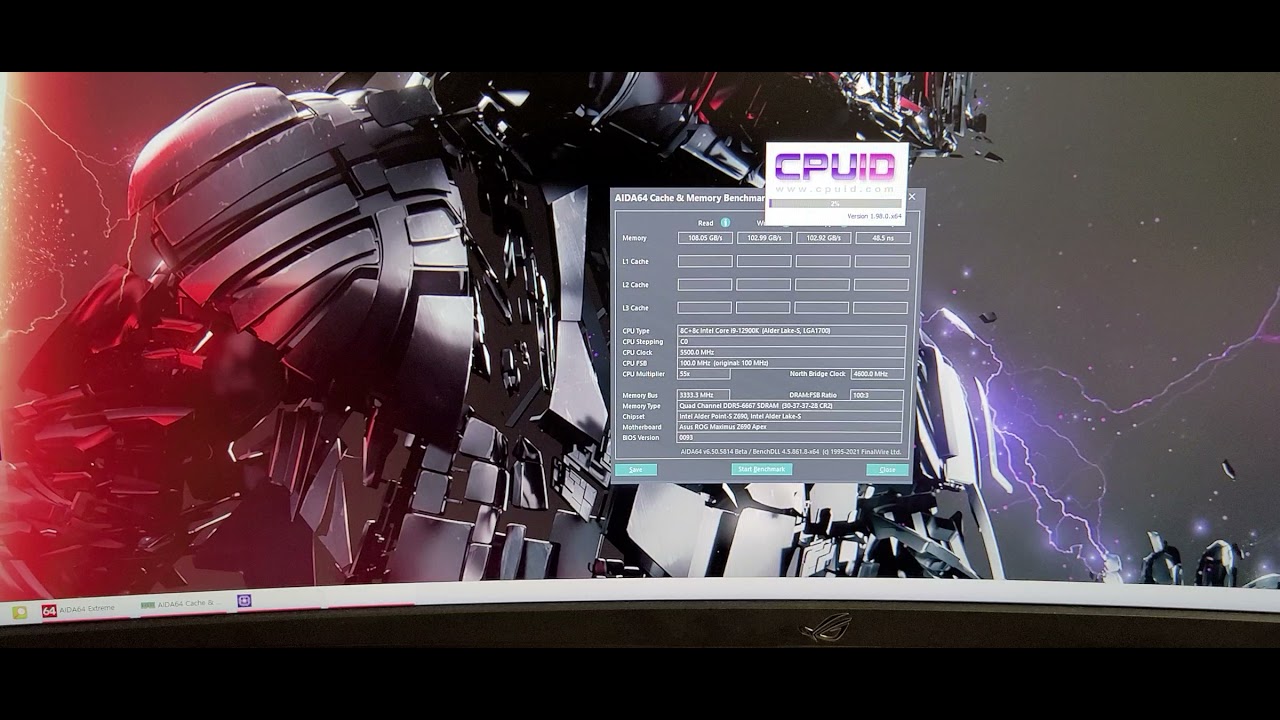Click the L1 Cache label

[635, 262]
